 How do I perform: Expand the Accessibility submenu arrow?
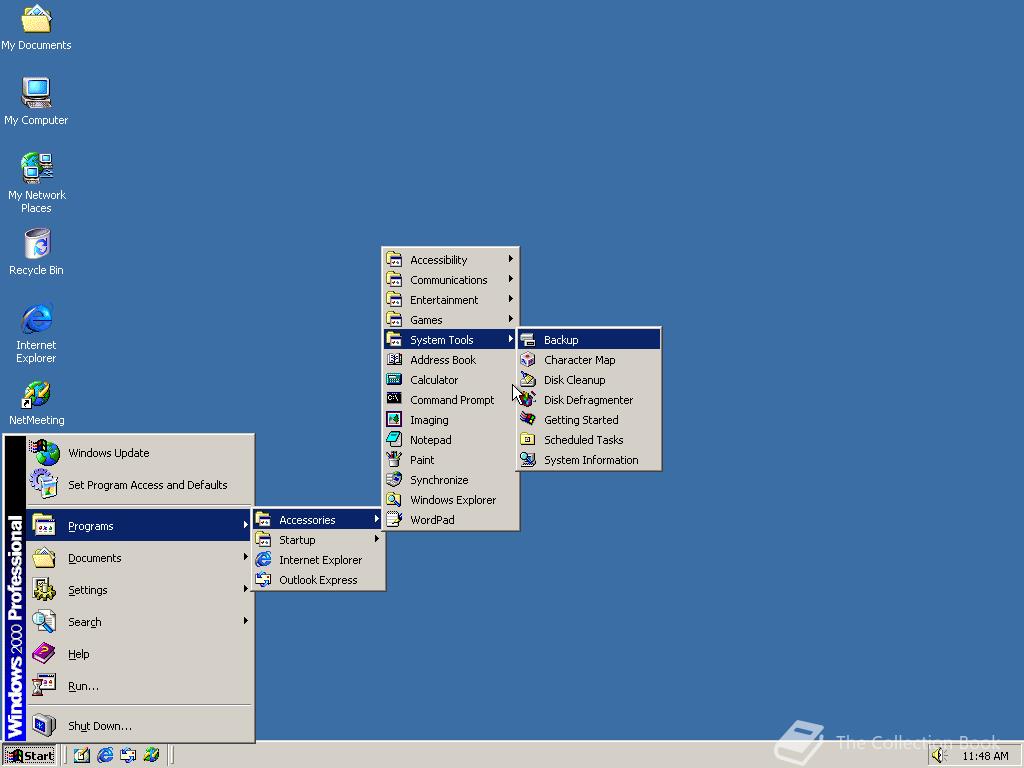511,259
